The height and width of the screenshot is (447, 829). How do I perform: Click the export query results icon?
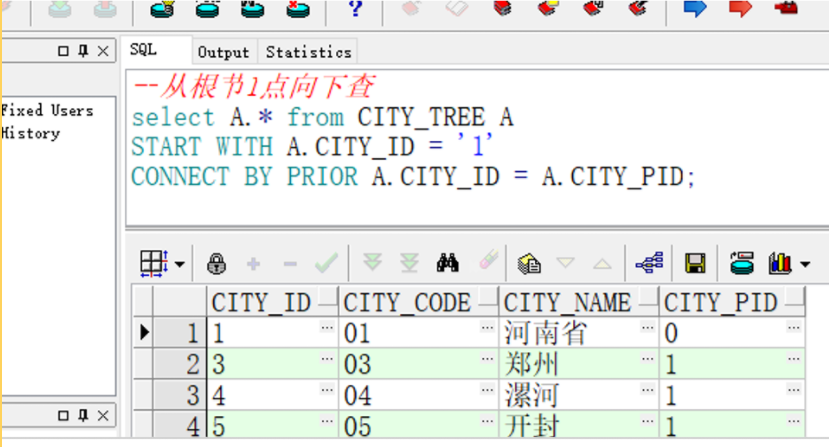[529, 263]
